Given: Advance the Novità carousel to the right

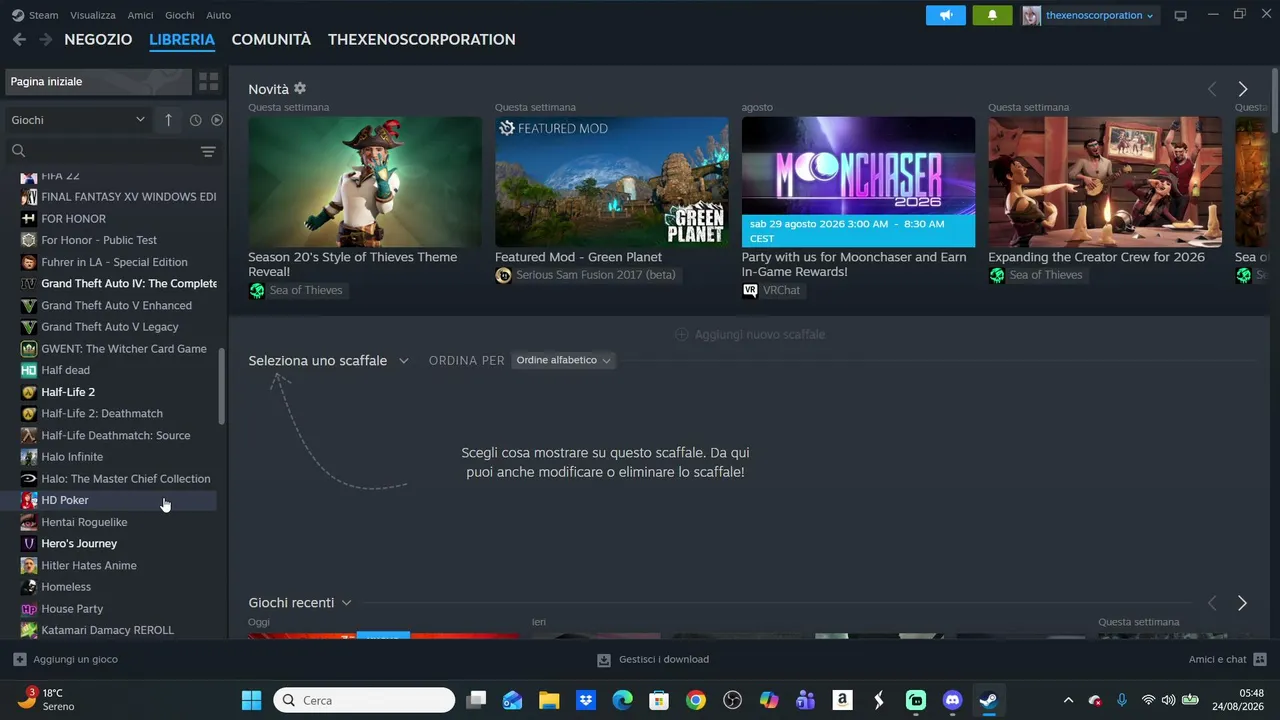Looking at the screenshot, I should point(1243,89).
